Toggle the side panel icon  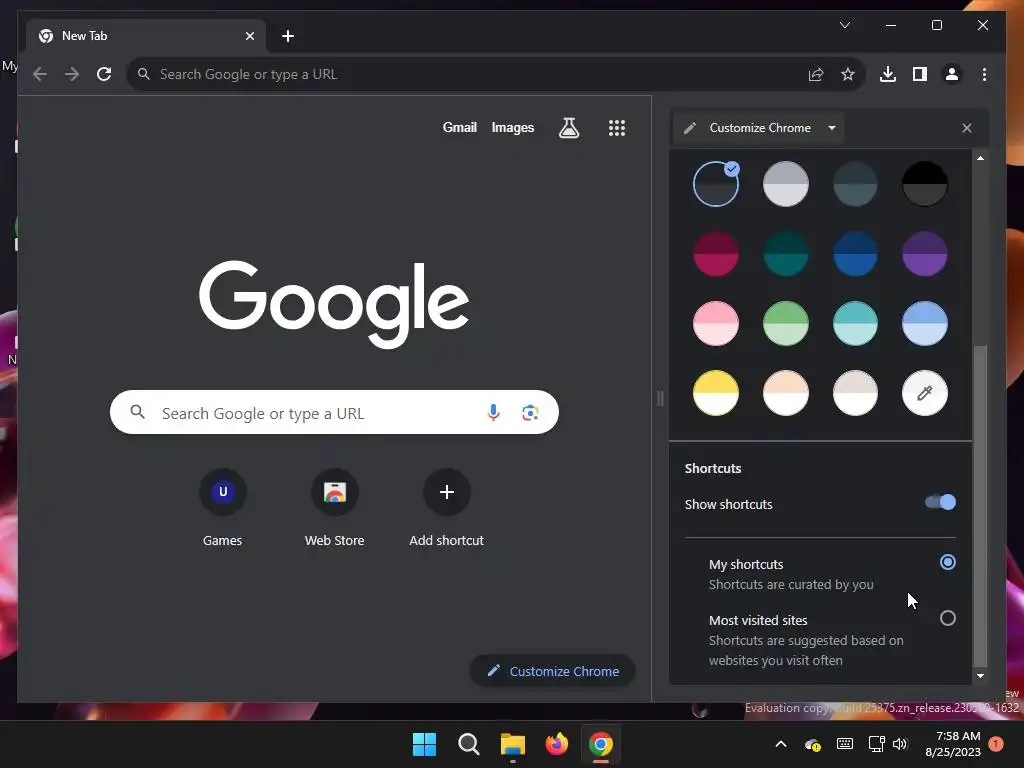tap(920, 74)
